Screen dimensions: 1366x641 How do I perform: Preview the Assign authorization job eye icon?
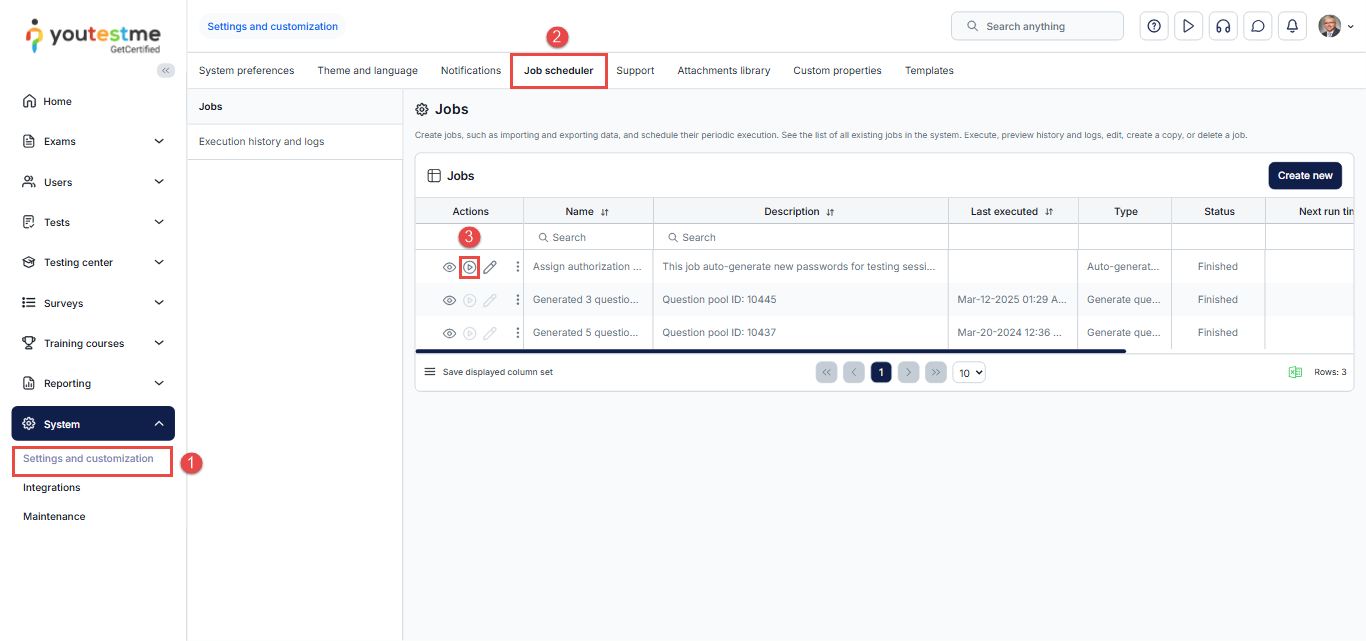point(449,267)
